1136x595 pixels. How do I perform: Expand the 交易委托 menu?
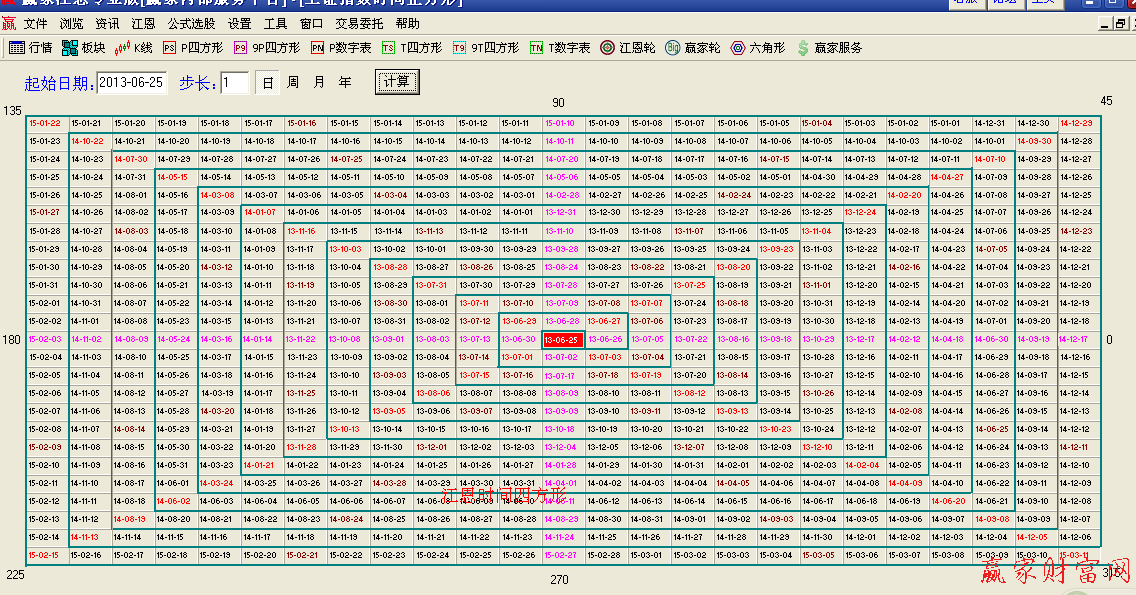point(359,23)
